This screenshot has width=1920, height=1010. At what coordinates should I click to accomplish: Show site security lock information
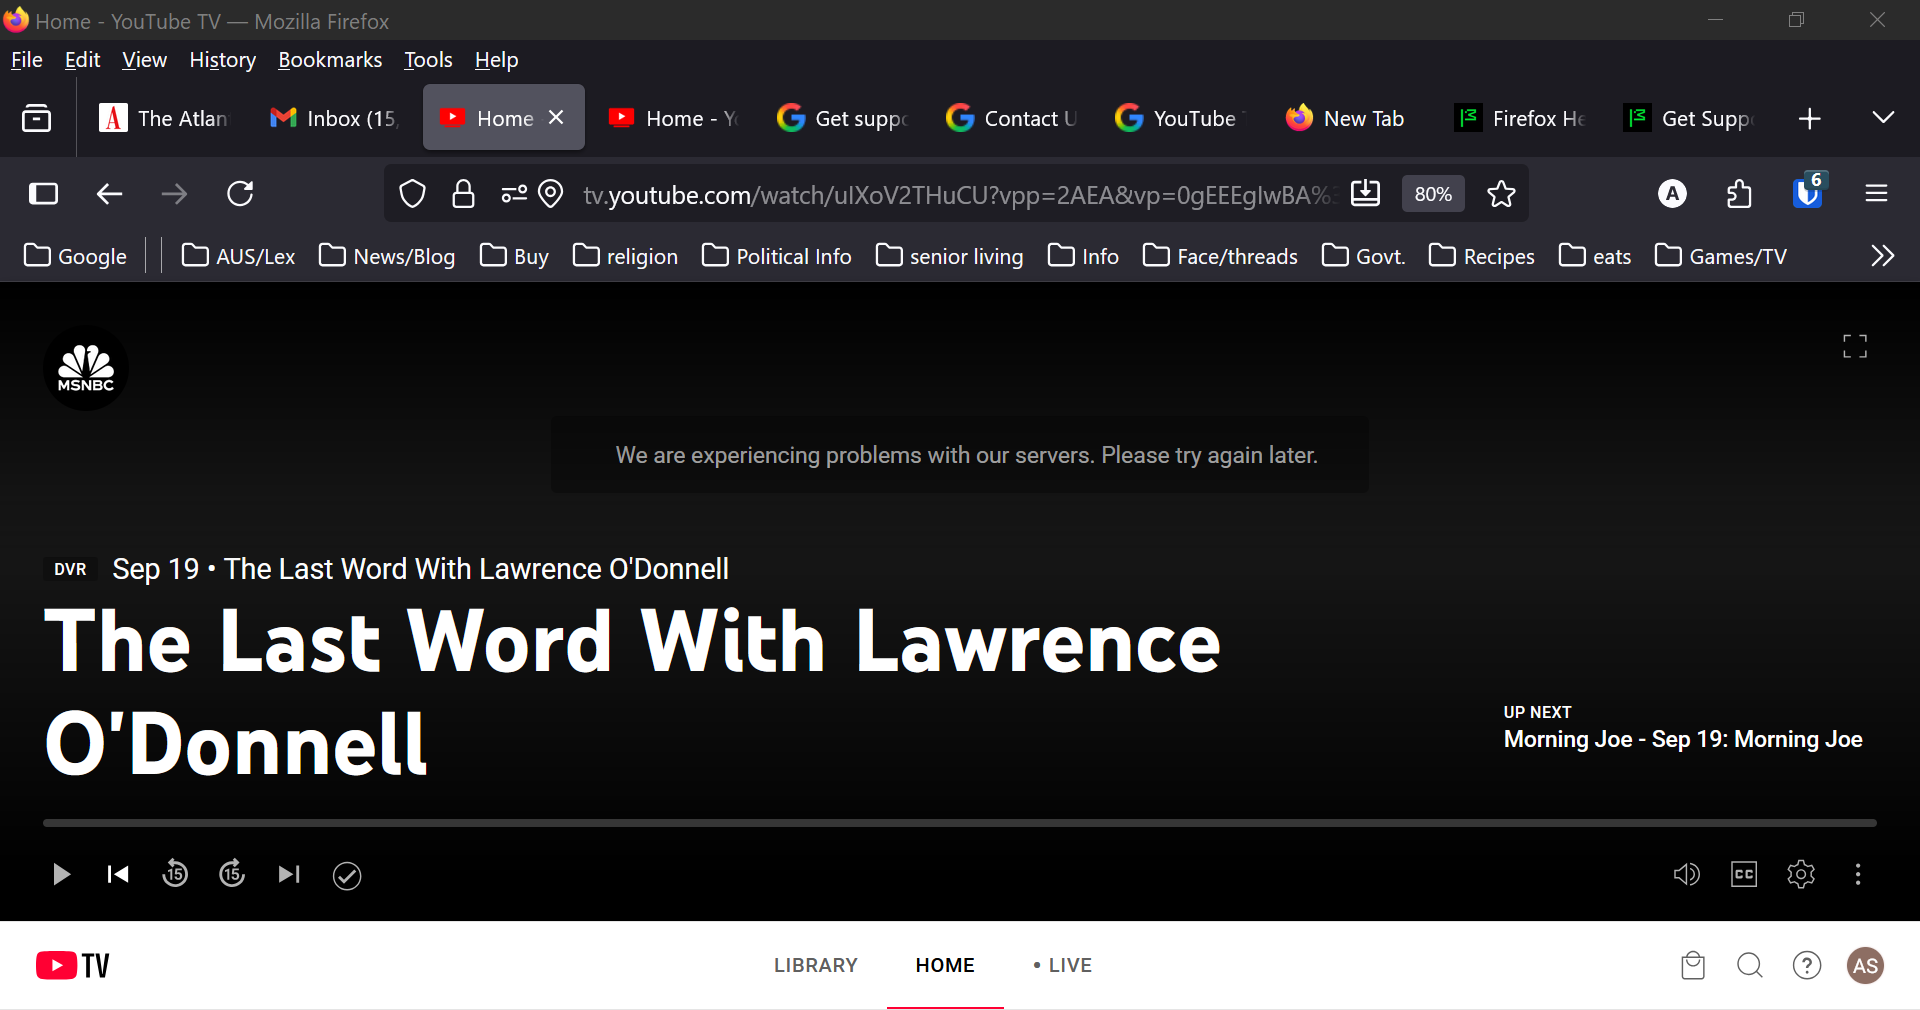coord(463,194)
